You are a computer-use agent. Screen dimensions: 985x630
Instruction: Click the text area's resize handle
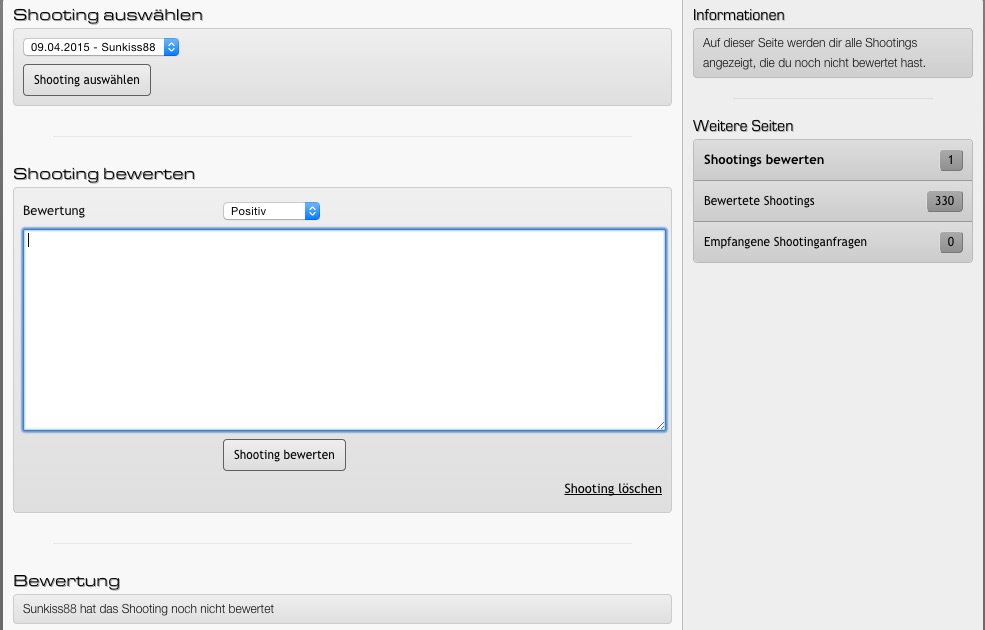pyautogui.click(x=660, y=426)
